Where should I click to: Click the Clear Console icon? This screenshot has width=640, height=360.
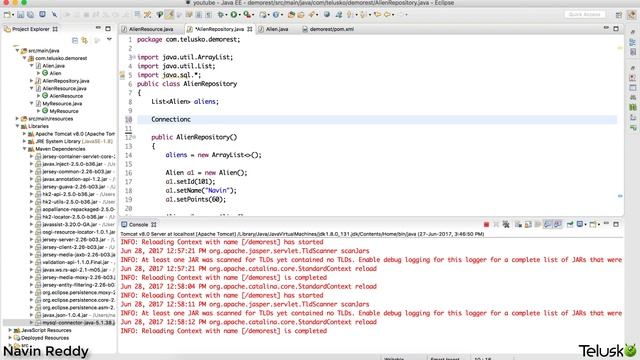(x=518, y=224)
